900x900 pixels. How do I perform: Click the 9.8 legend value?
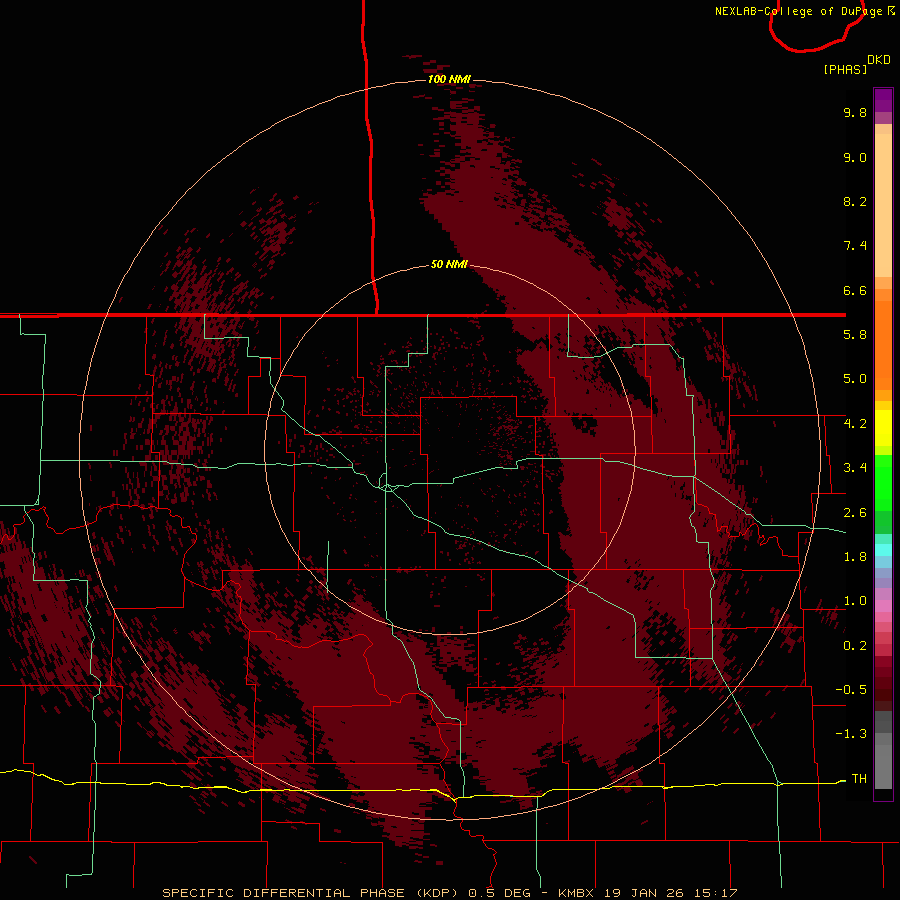(x=855, y=112)
